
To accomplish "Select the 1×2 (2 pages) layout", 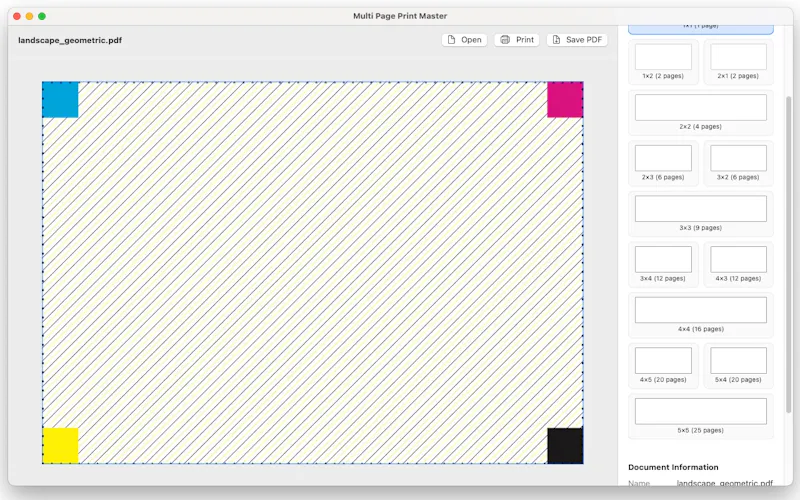I will (x=663, y=62).
